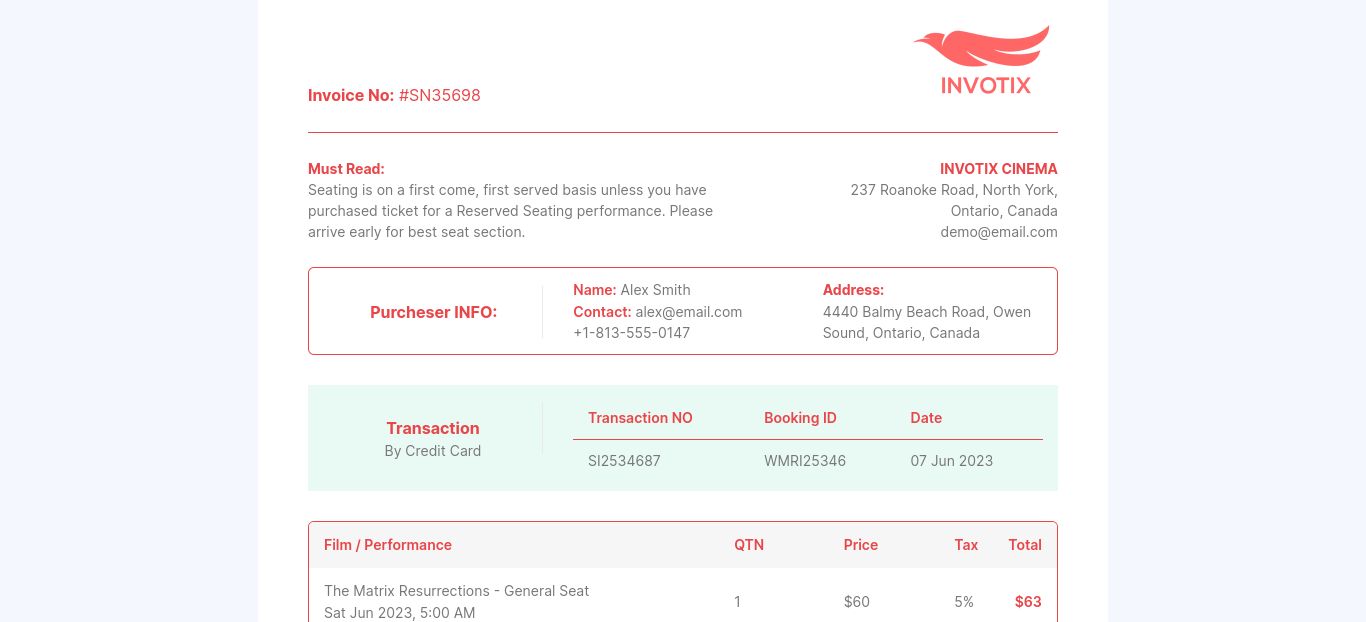Select the Invoice No: label
Image resolution: width=1366 pixels, height=622 pixels.
351,96
